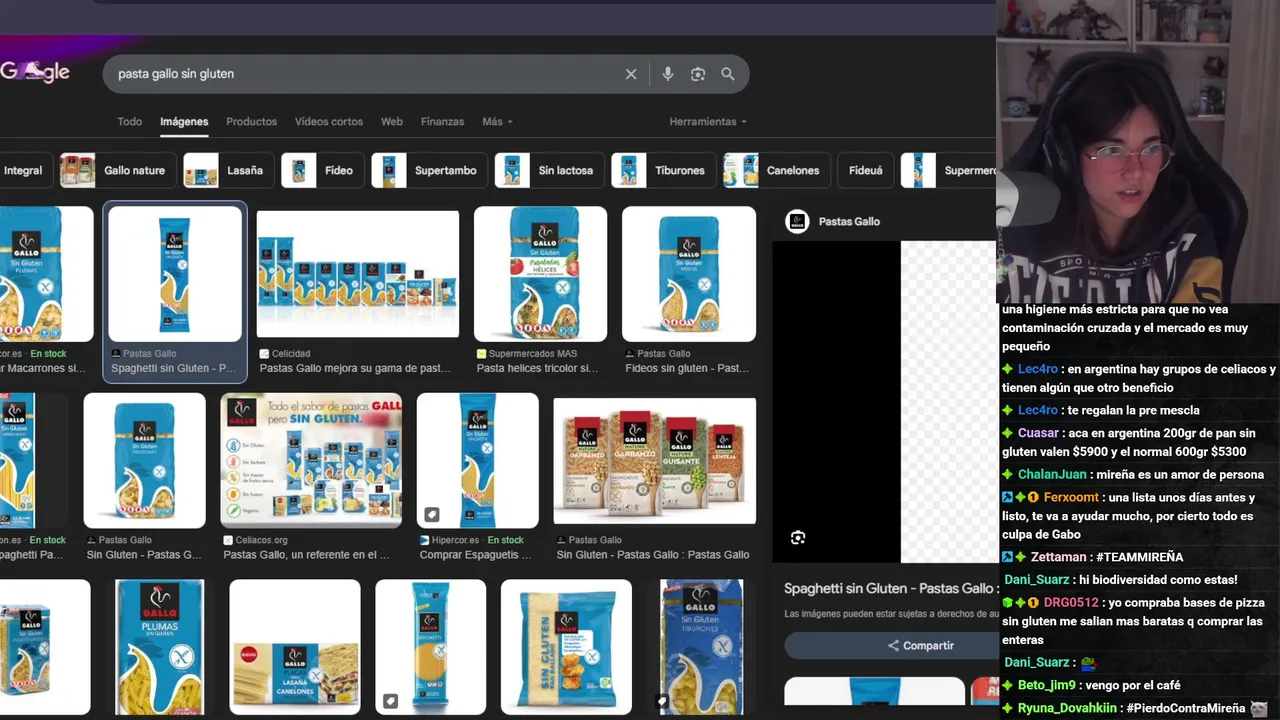Image resolution: width=1280 pixels, height=720 pixels.
Task: Open the 'Fideos sin gluten - Past...' caption link
Action: coord(687,368)
